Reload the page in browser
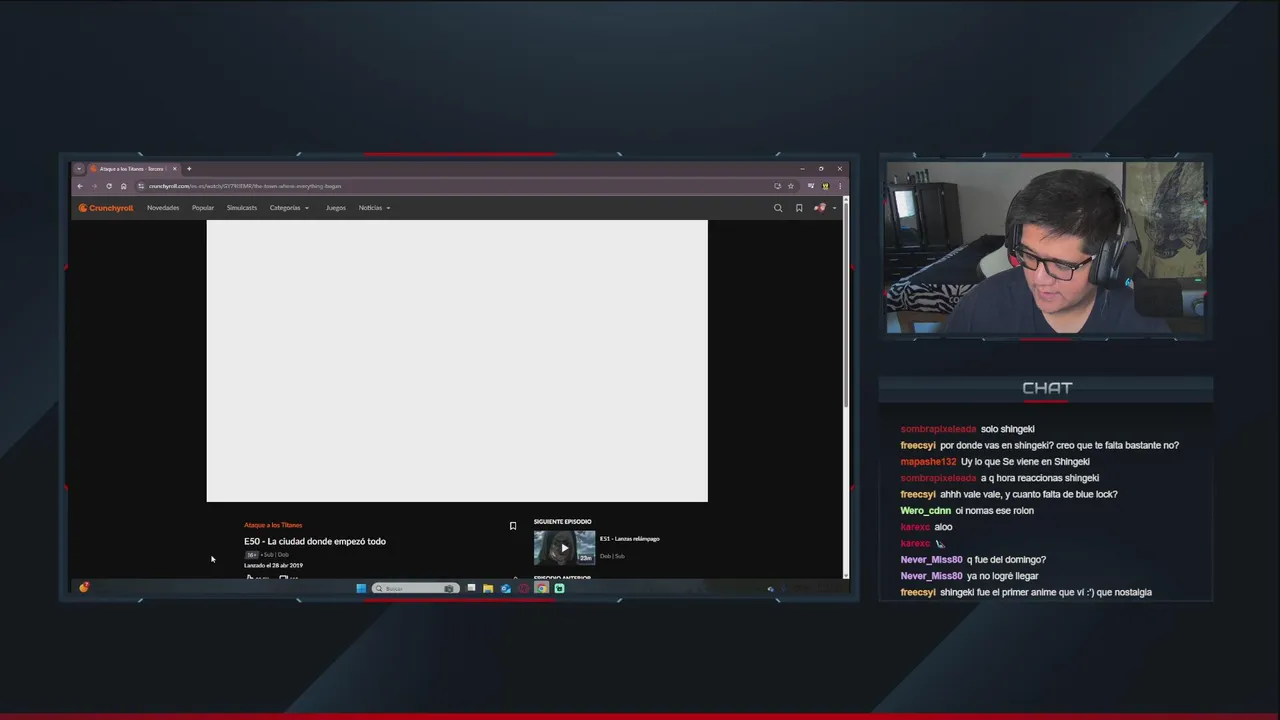 (x=109, y=186)
